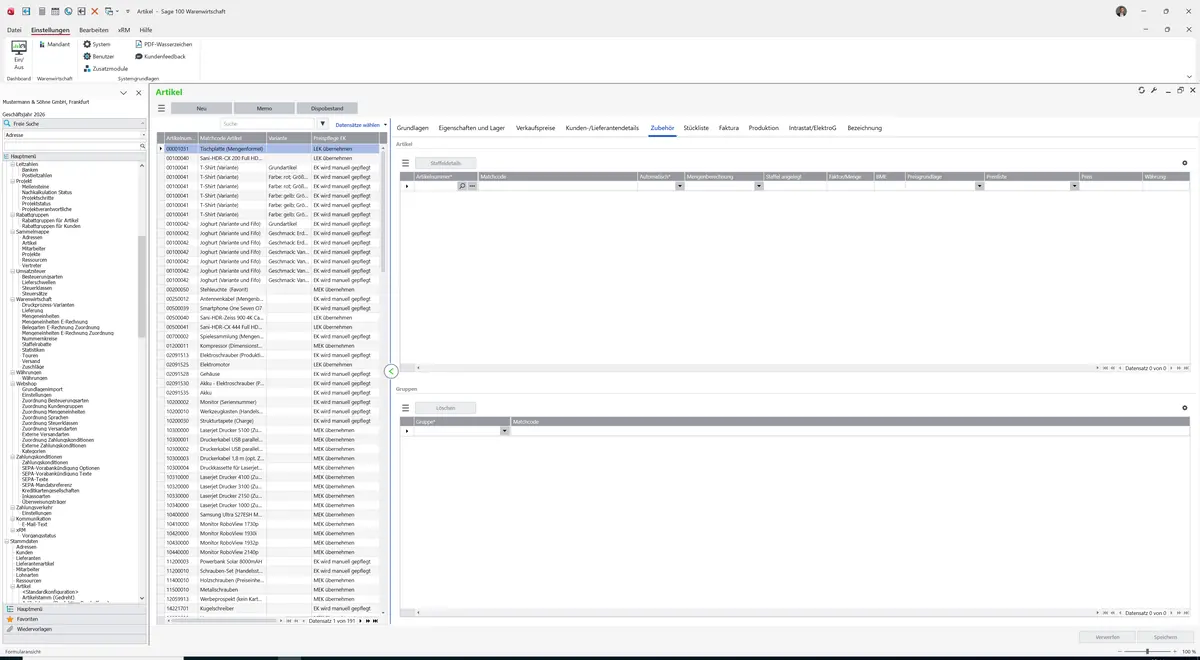Click the Neu button
This screenshot has height=660, width=1200.
[201, 108]
